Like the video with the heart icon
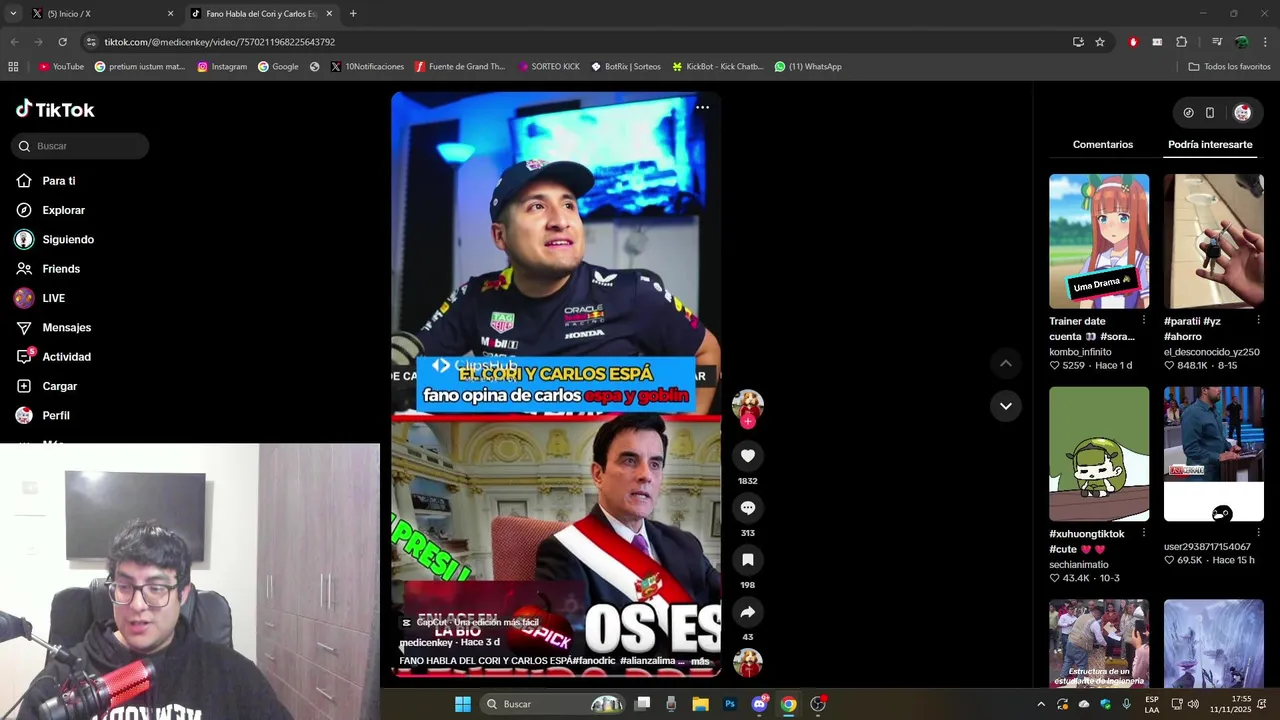Image resolution: width=1280 pixels, height=720 pixels. coord(747,456)
